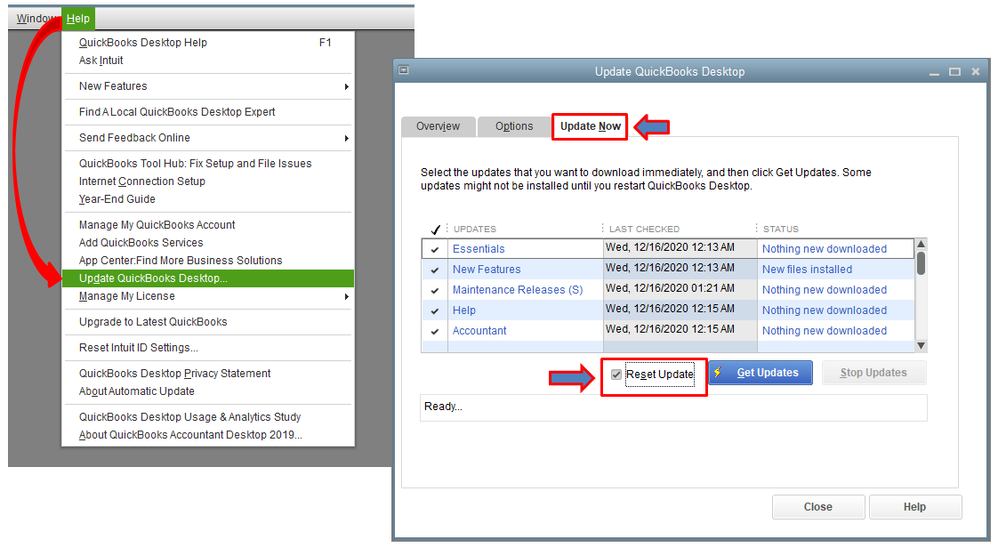Click the STATUS column header
This screenshot has width=998, height=548.
click(780, 229)
